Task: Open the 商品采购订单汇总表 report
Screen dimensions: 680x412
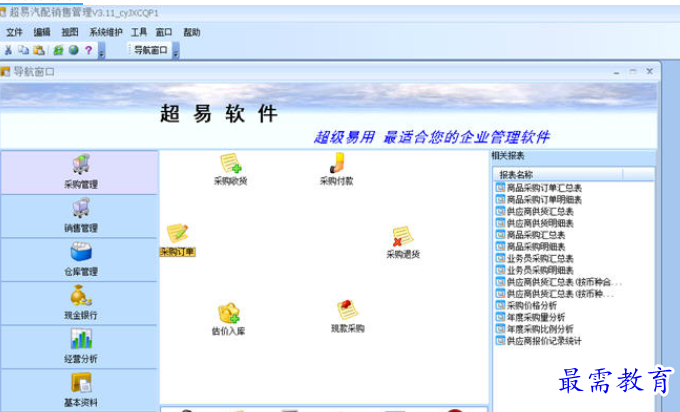Action: (x=539, y=188)
